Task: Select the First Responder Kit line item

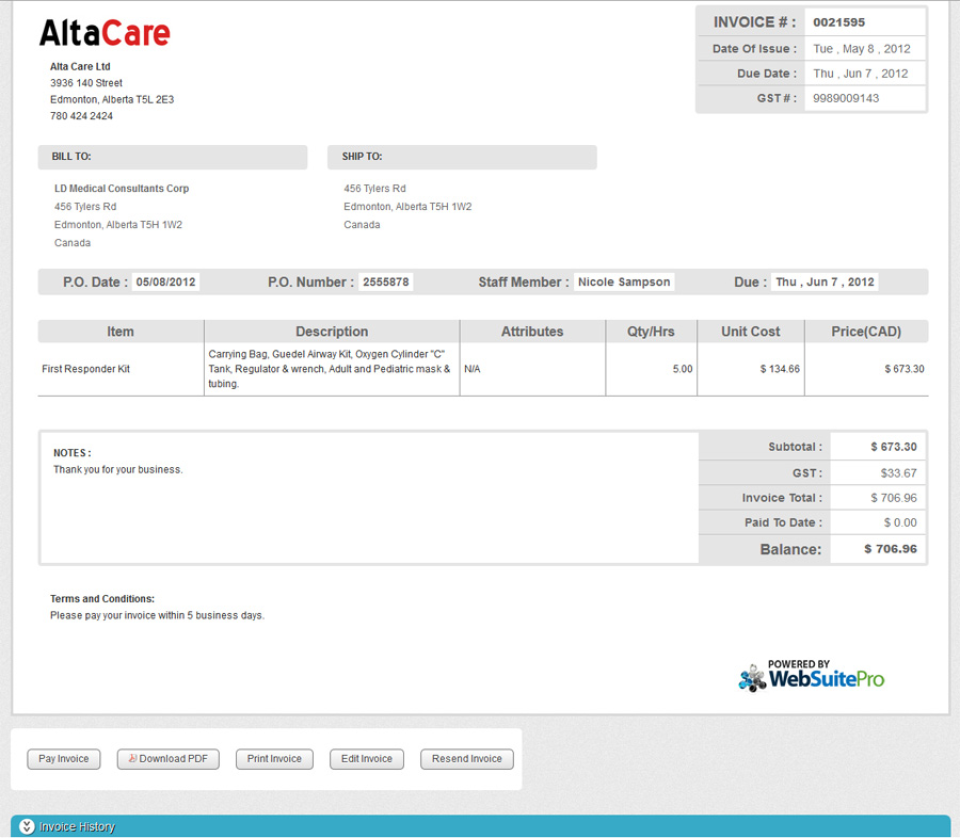Action: [85, 368]
